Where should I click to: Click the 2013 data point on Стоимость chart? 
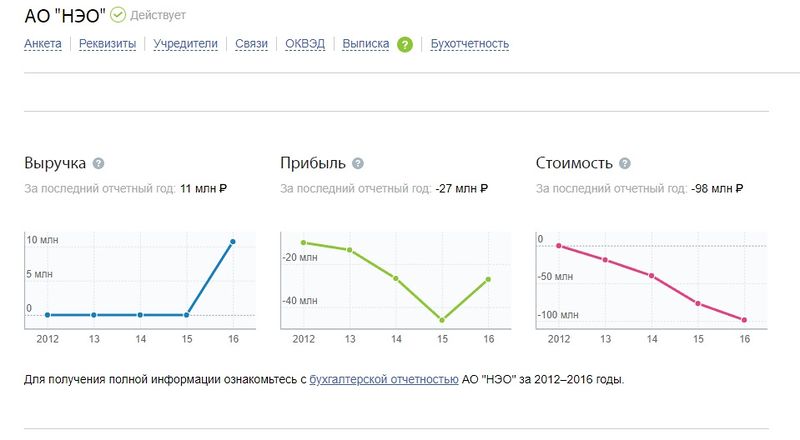[605, 260]
